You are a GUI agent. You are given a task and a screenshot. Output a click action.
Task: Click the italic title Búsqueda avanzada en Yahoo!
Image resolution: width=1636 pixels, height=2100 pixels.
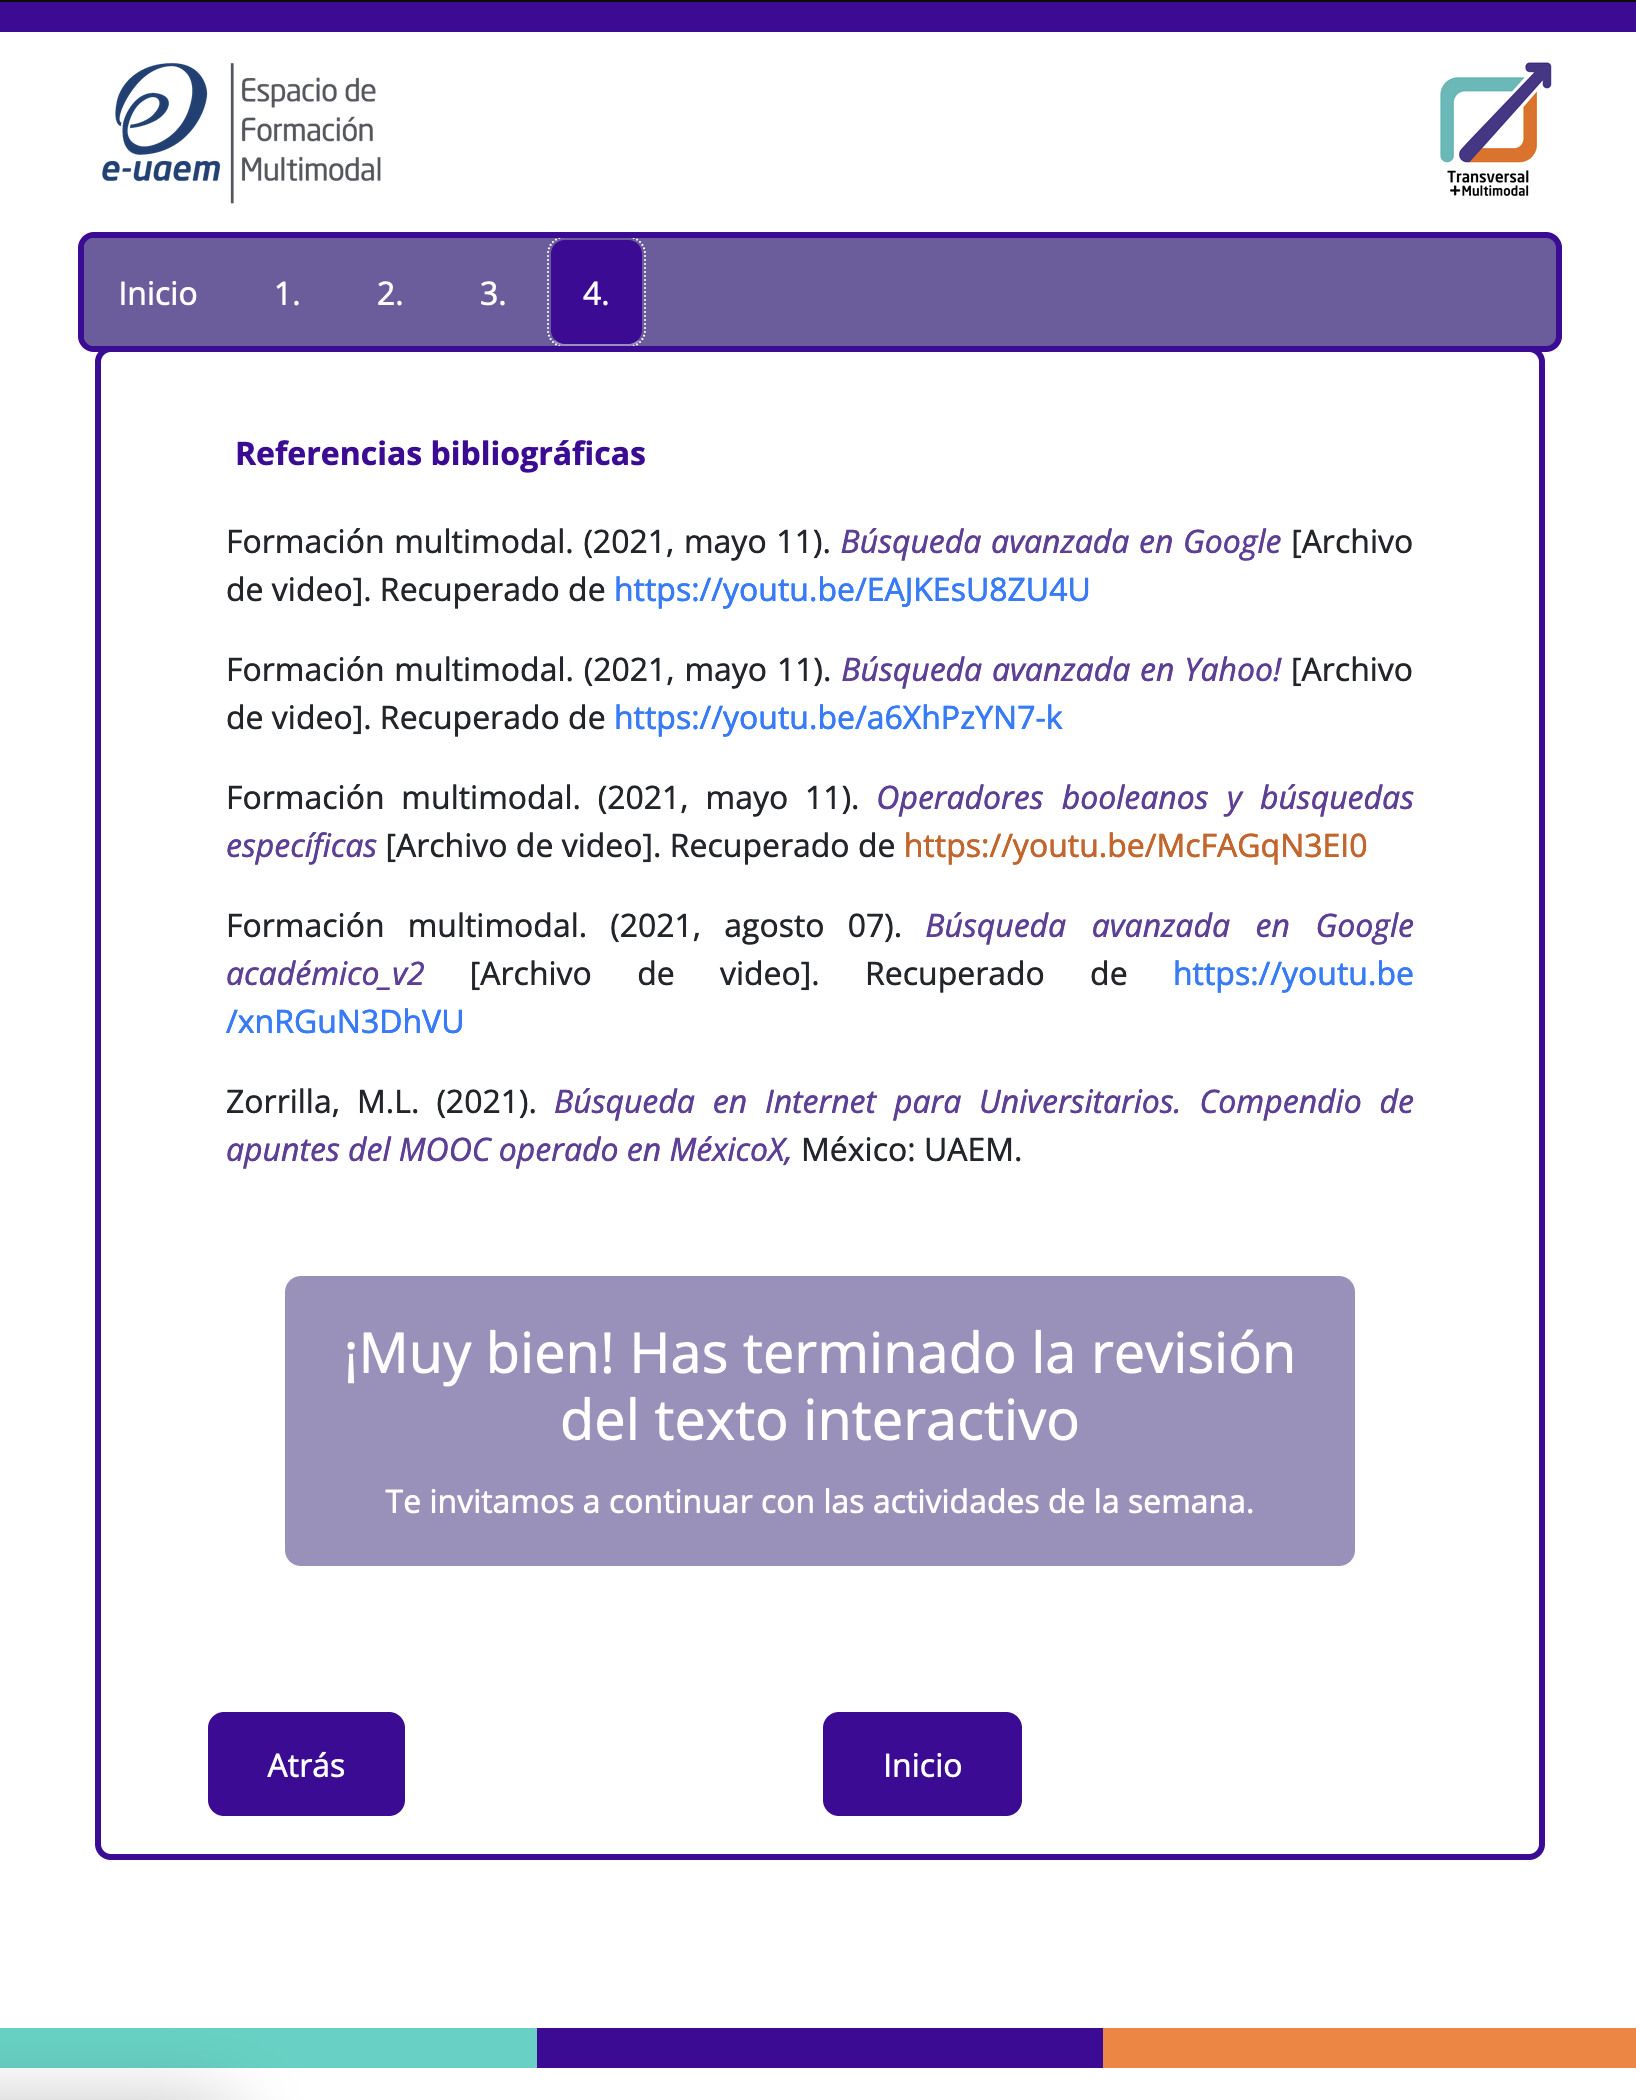point(1061,670)
